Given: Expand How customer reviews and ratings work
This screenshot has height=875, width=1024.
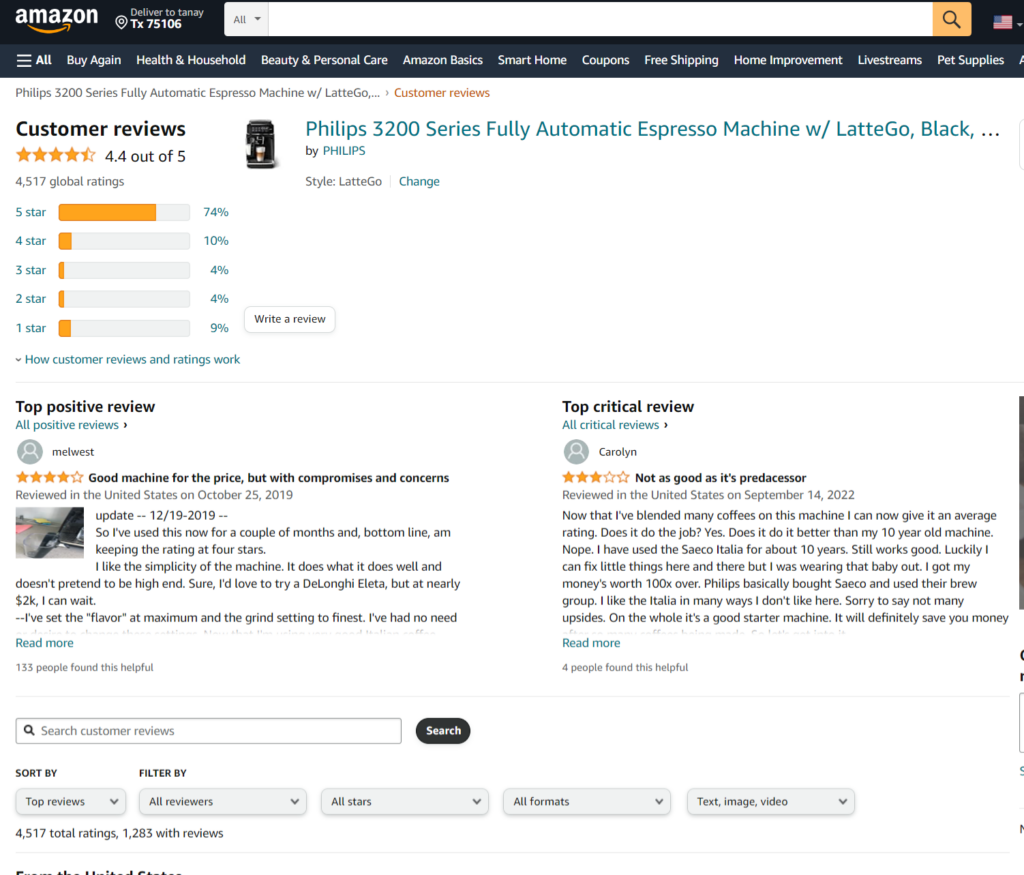Looking at the screenshot, I should pyautogui.click(x=128, y=360).
